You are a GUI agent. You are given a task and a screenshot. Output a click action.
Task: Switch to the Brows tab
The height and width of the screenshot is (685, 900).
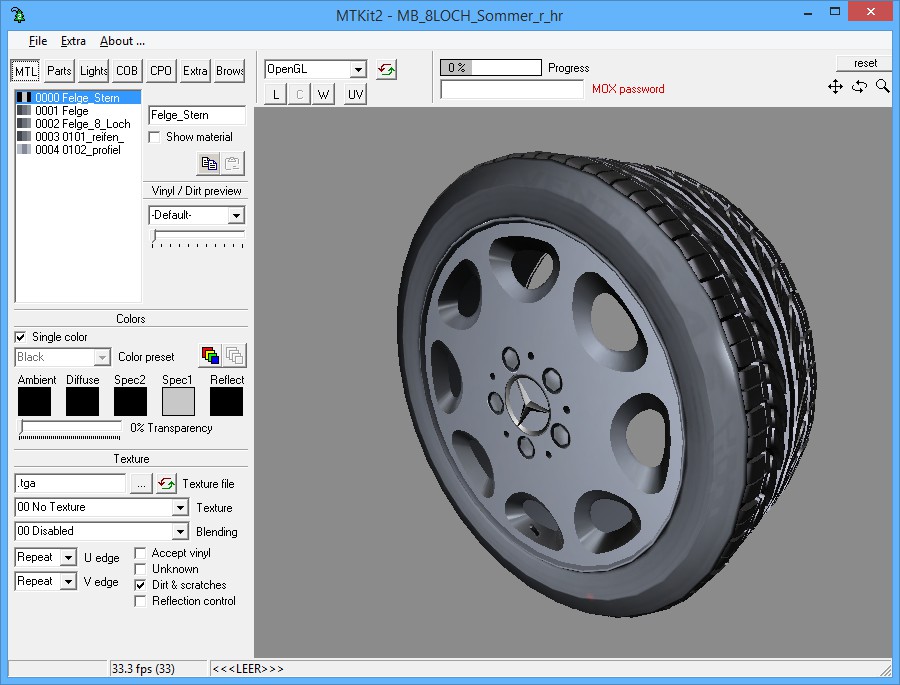(230, 71)
